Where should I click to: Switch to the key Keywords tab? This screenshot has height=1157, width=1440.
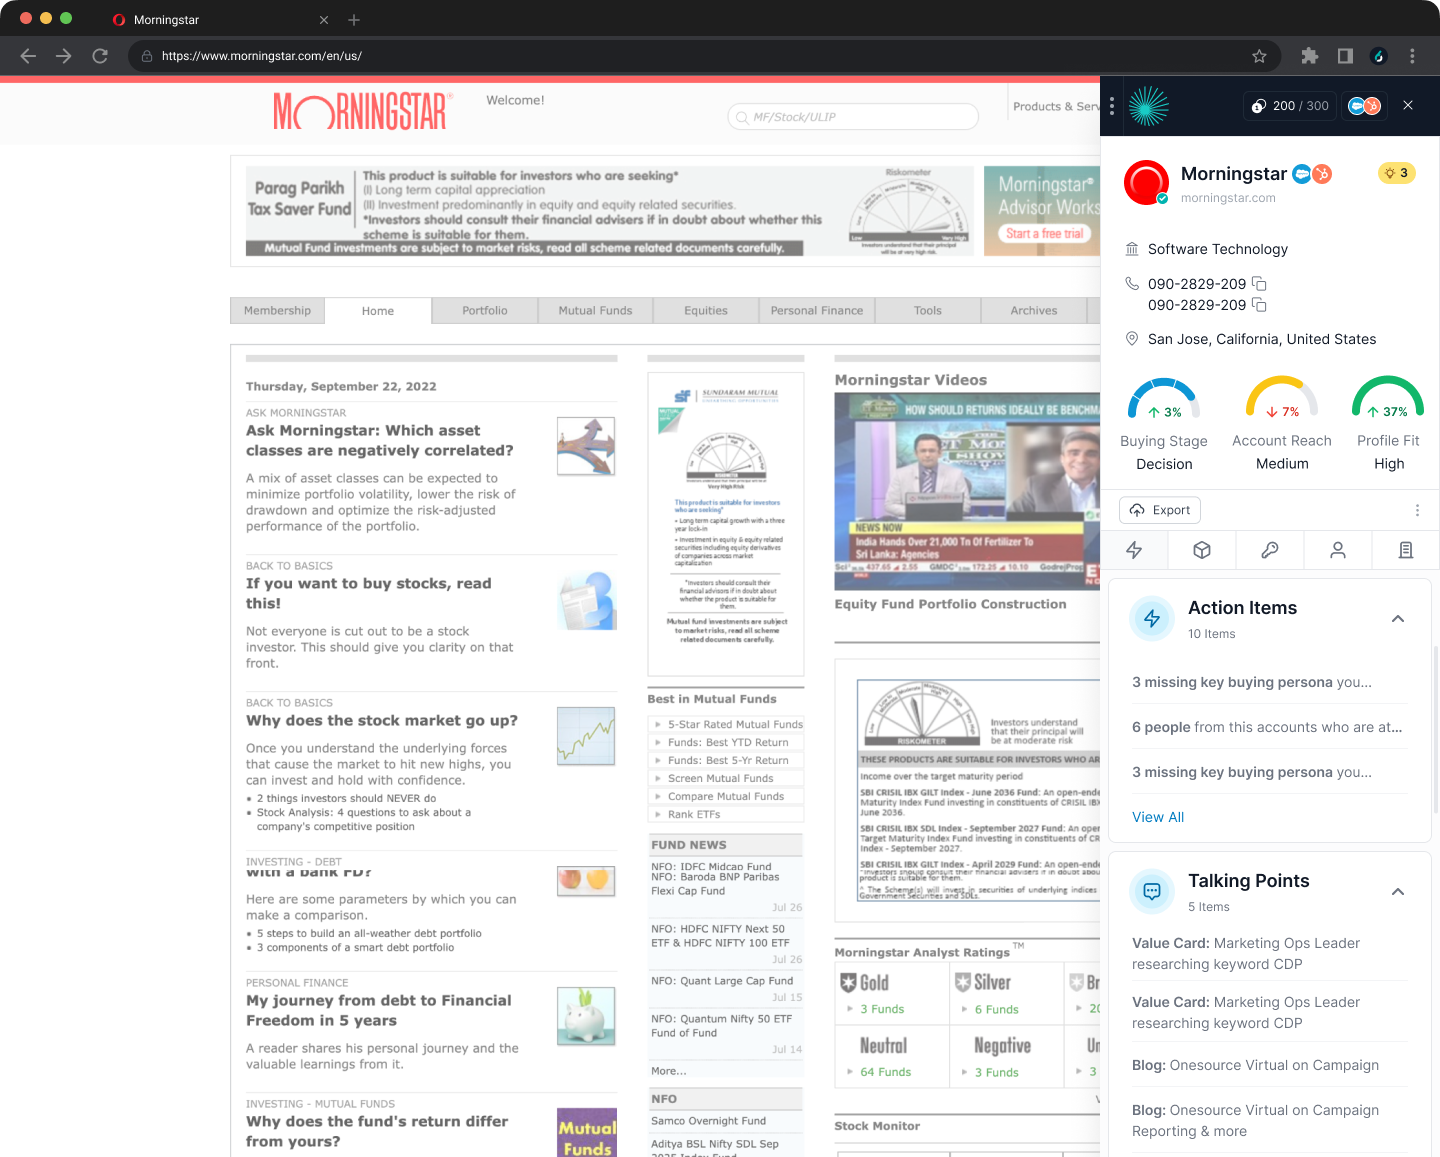click(x=1270, y=550)
